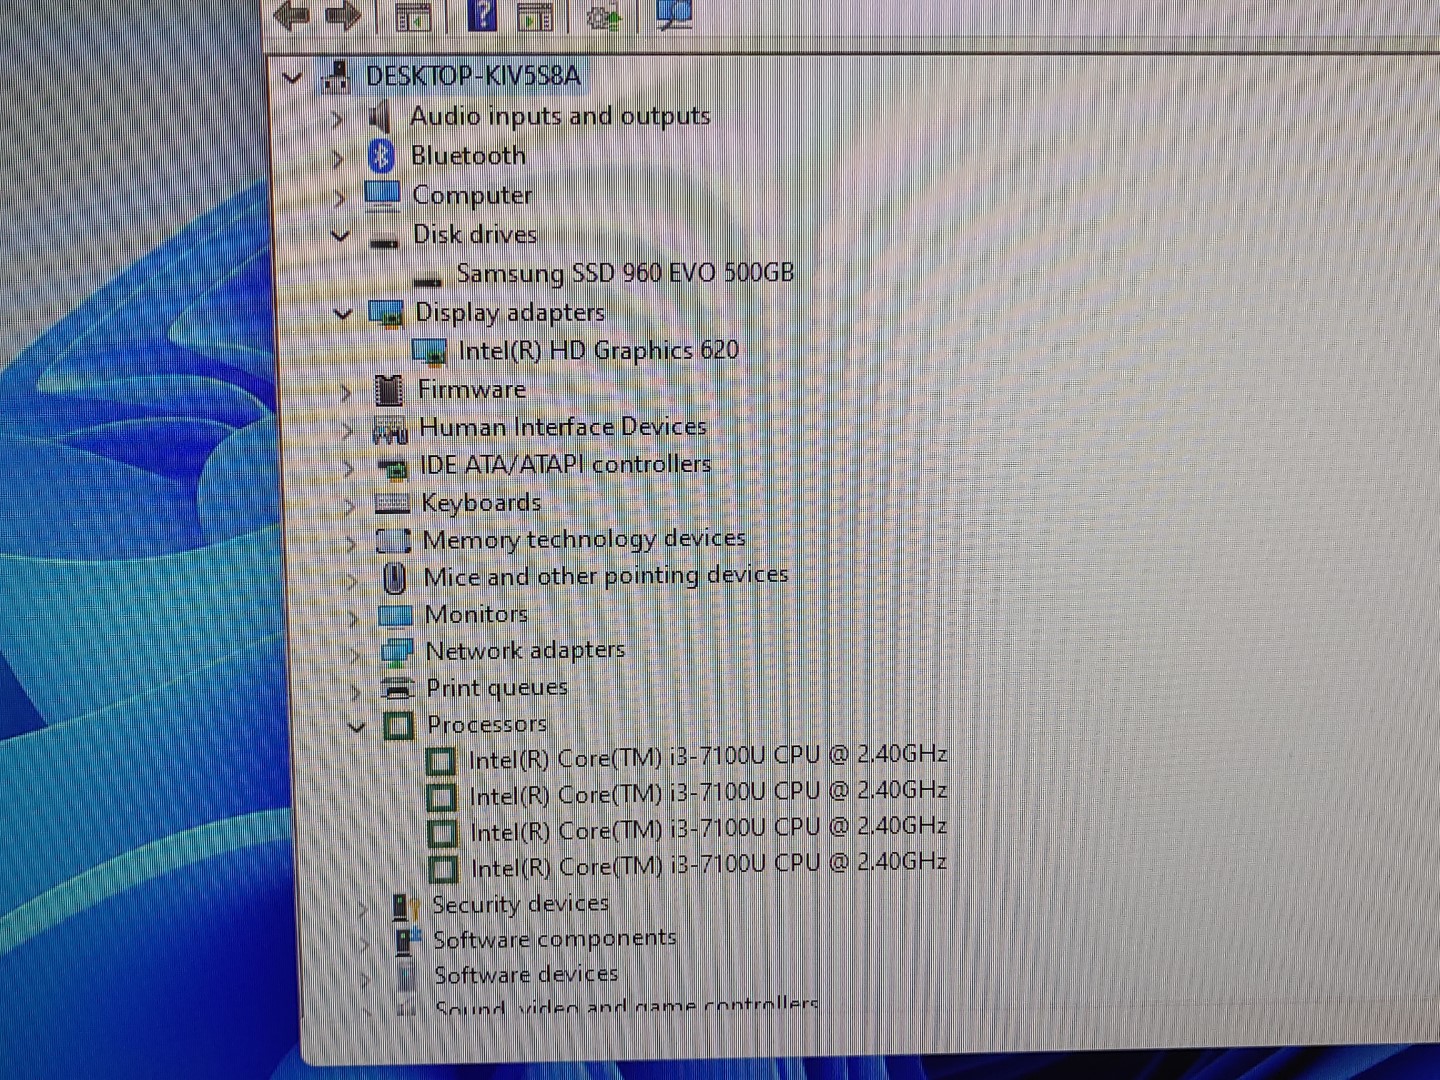Click the Monitors category icon
Image resolution: width=1440 pixels, height=1080 pixels.
point(395,615)
